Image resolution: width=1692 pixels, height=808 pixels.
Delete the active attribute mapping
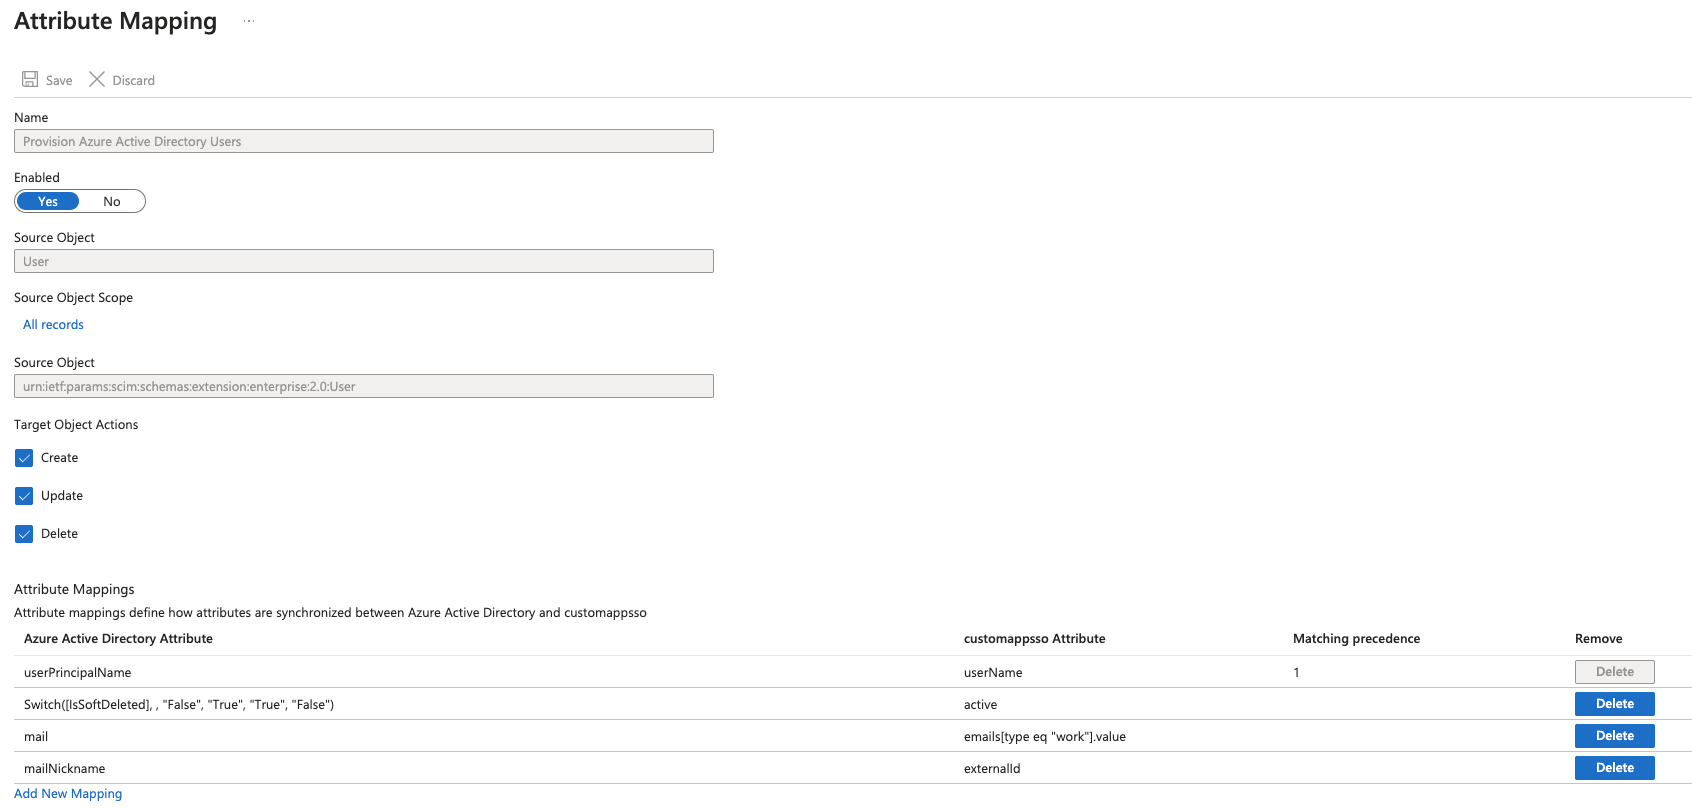tap(1614, 704)
